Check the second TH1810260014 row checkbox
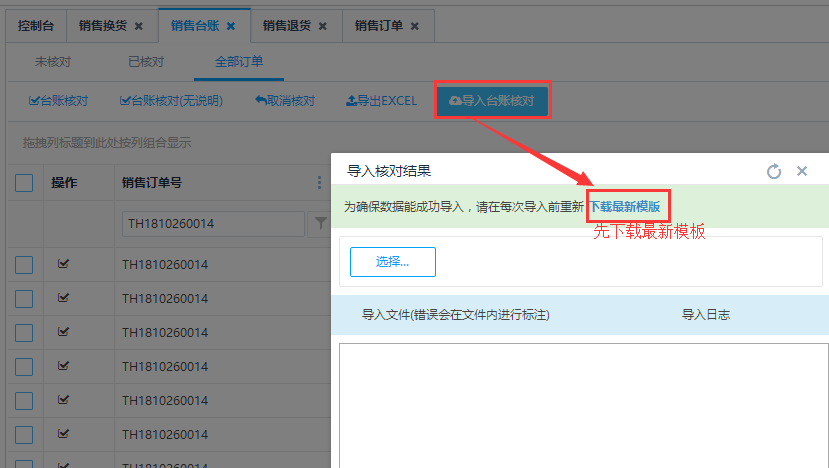This screenshot has height=468, width=829. coord(24,299)
